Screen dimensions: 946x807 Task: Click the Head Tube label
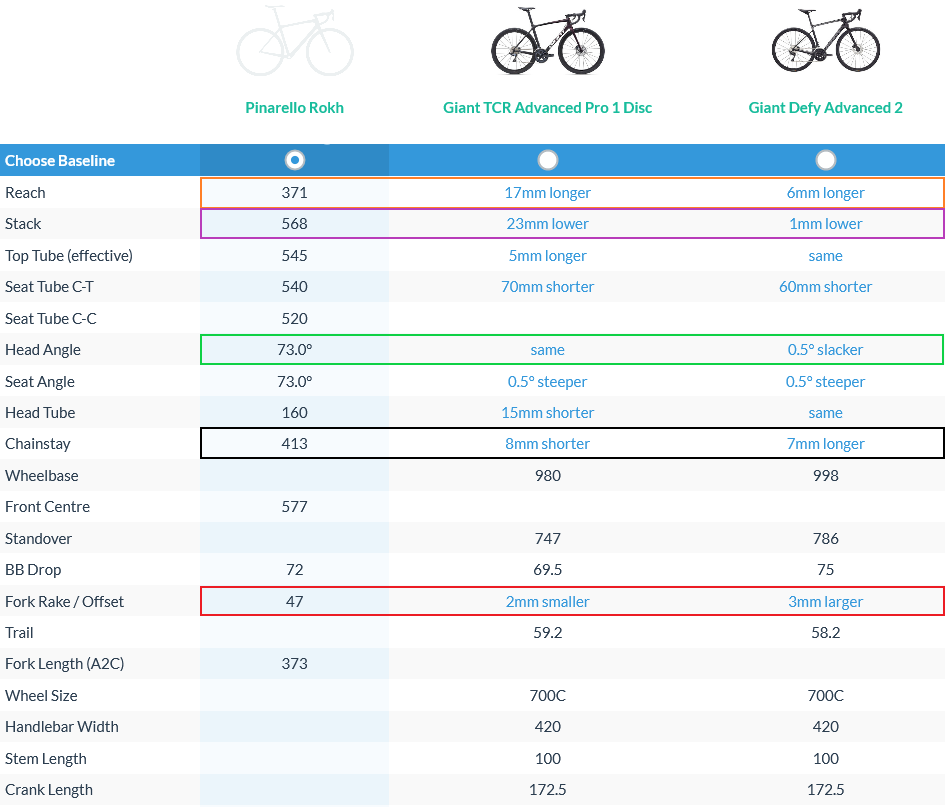coord(40,413)
